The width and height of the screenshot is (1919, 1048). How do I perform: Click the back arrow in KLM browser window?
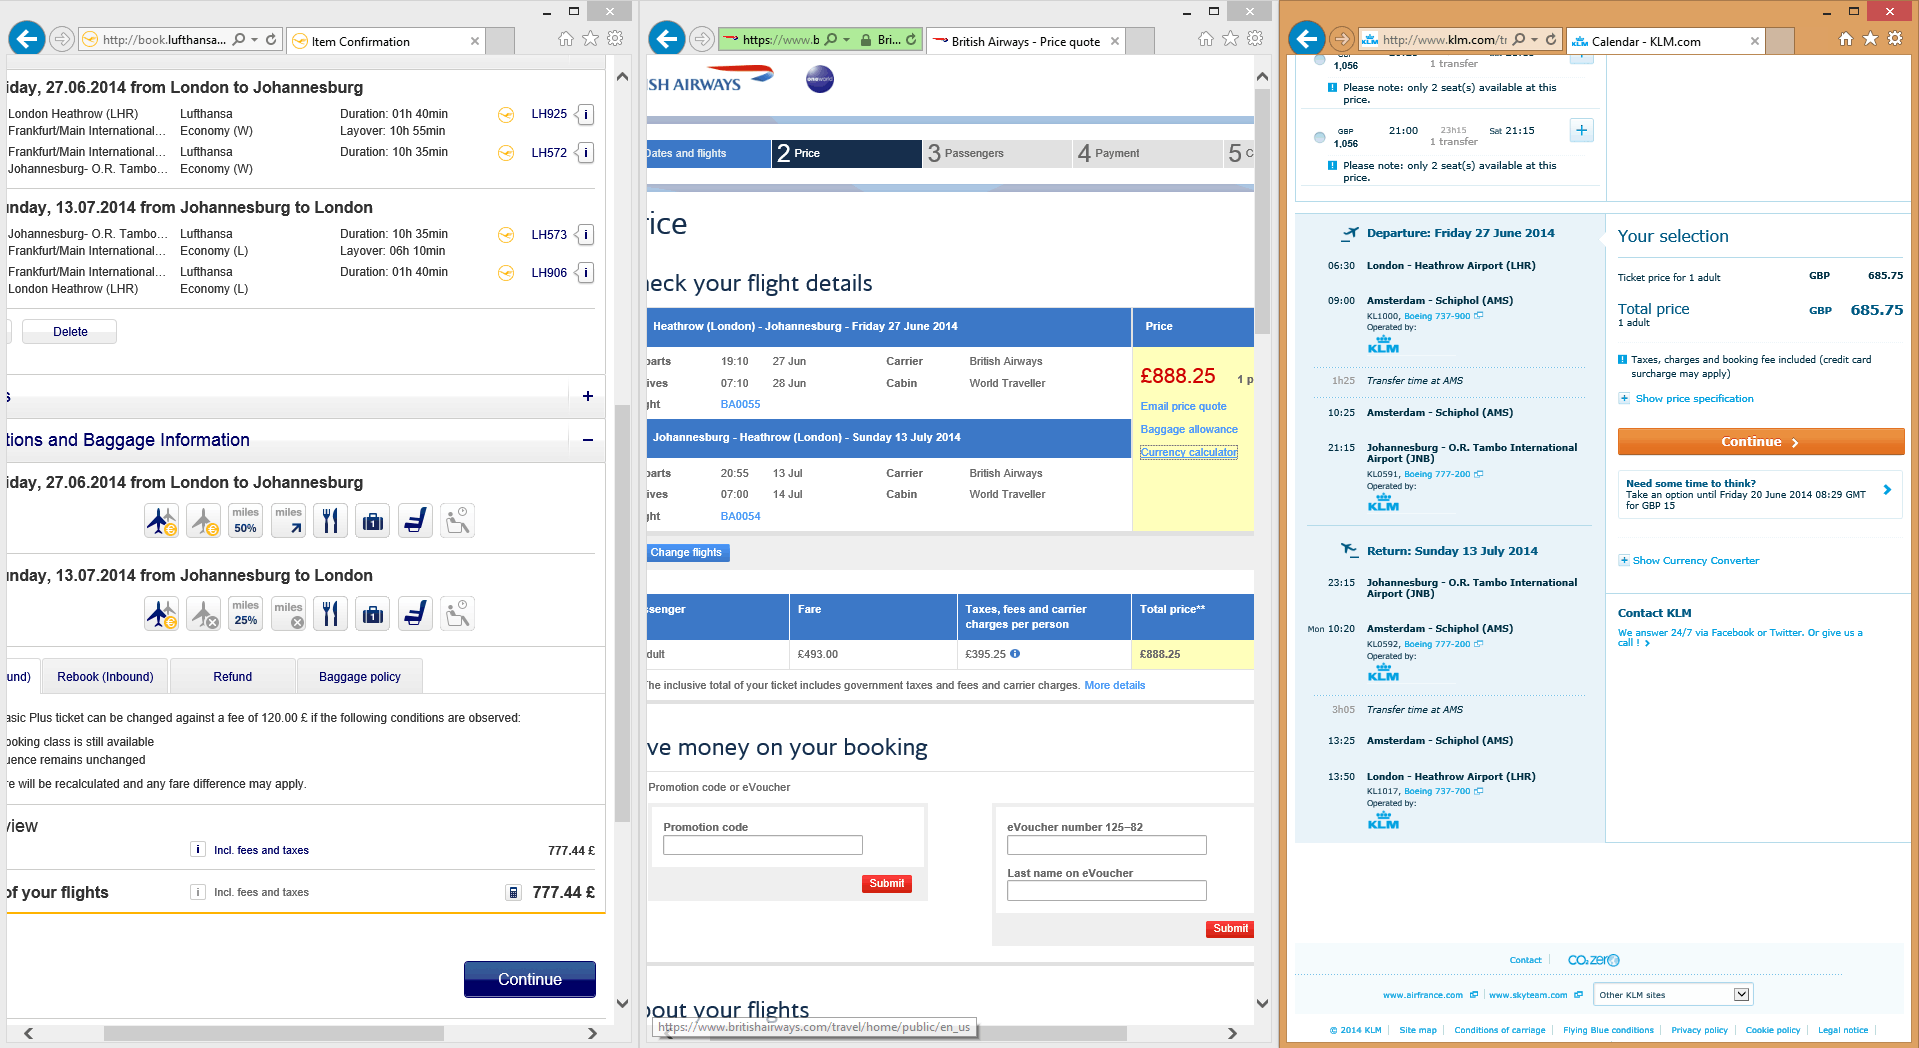pyautogui.click(x=1306, y=39)
